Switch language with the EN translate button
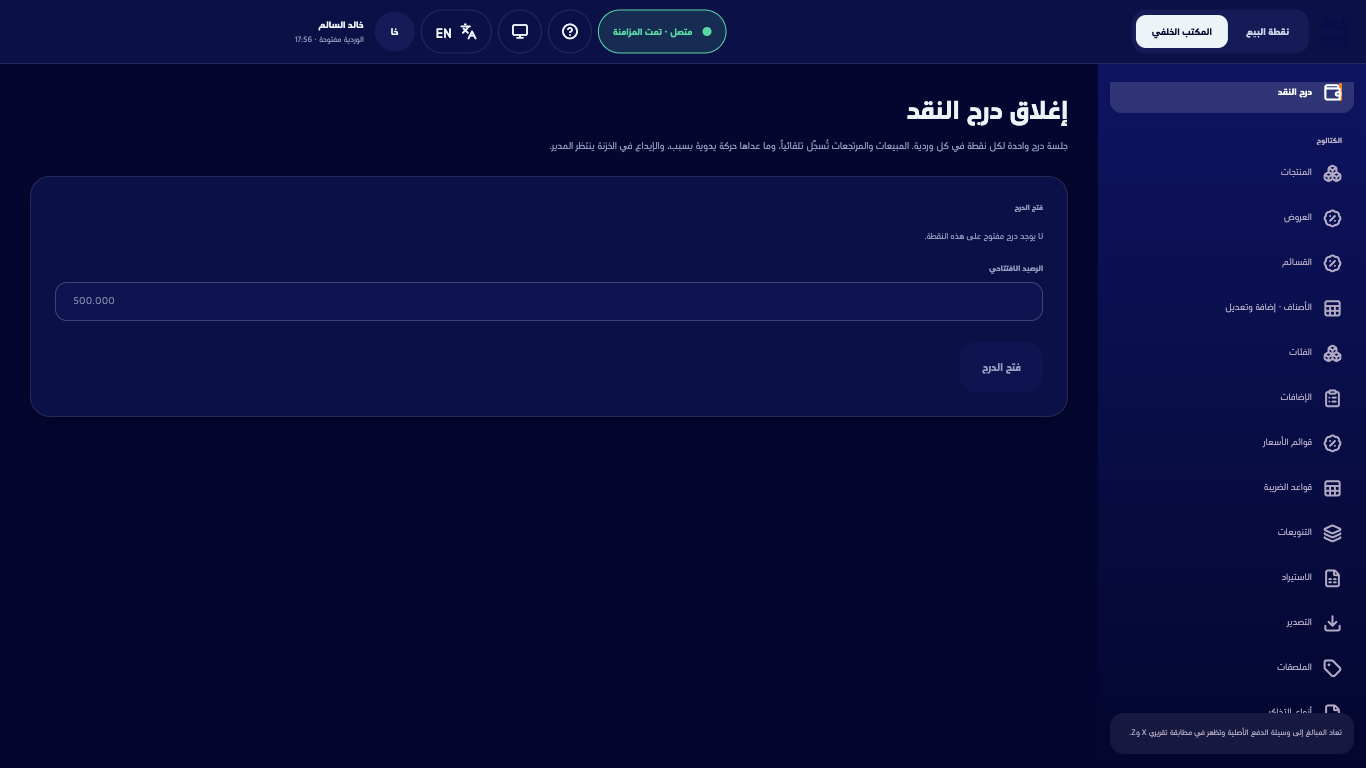The width and height of the screenshot is (1366, 768). (456, 31)
